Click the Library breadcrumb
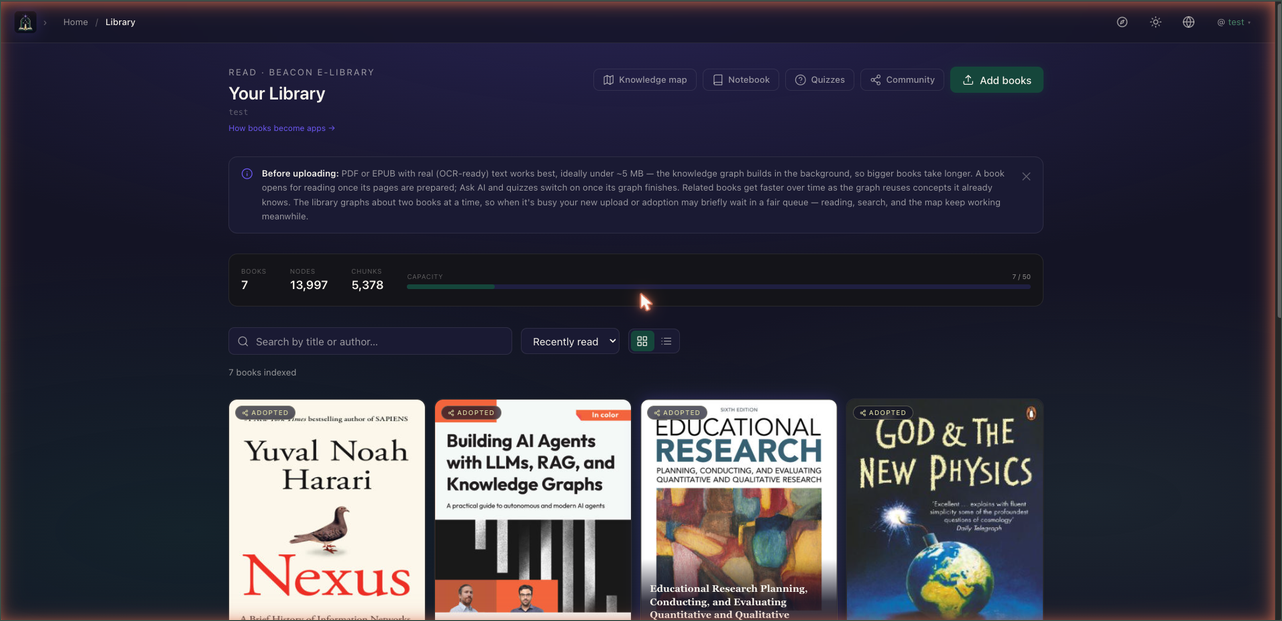The image size is (1282, 621). 120,22
